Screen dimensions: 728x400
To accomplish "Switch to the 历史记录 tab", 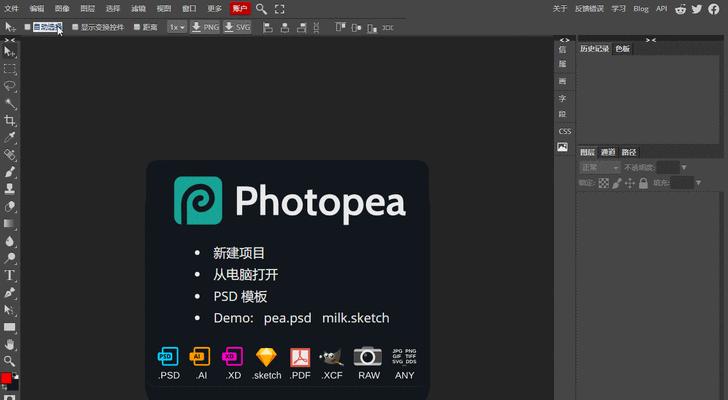I will 594,49.
